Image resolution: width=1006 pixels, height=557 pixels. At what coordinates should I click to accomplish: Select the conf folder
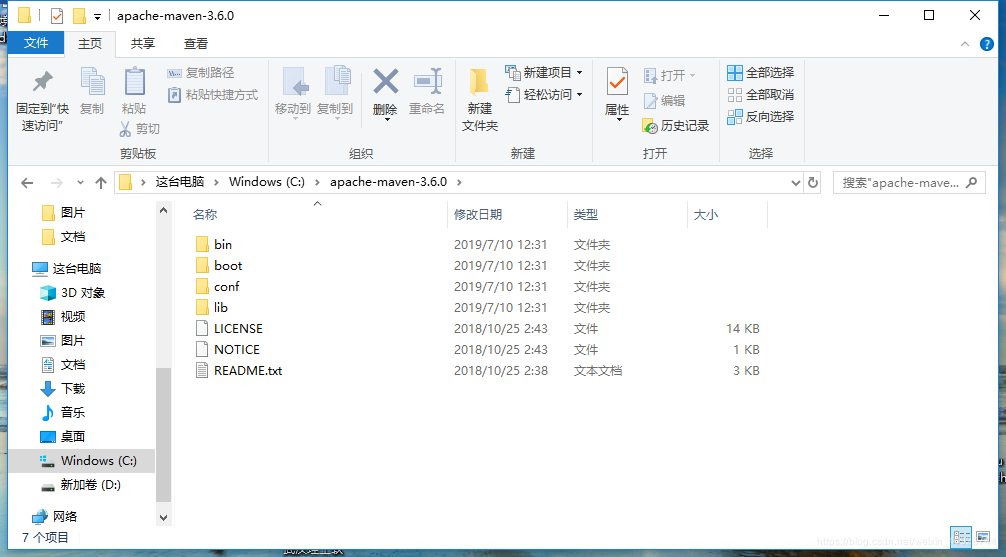pos(226,287)
